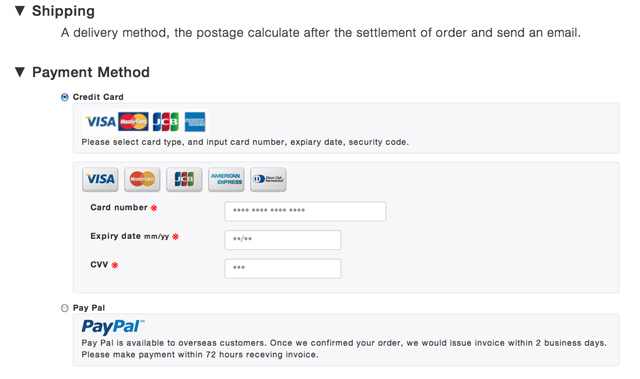Image resolution: width=640 pixels, height=379 pixels.
Task: Click the PayPal logo
Action: pyautogui.click(x=113, y=327)
